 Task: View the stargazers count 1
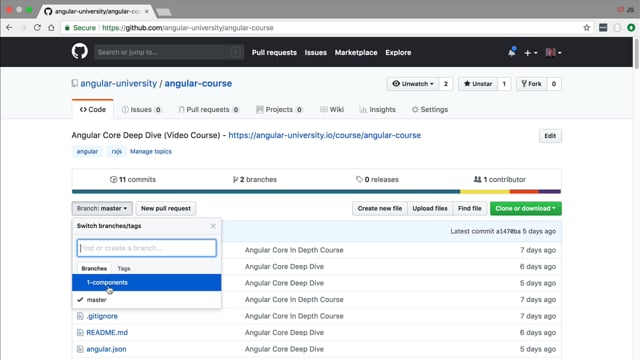pos(504,84)
